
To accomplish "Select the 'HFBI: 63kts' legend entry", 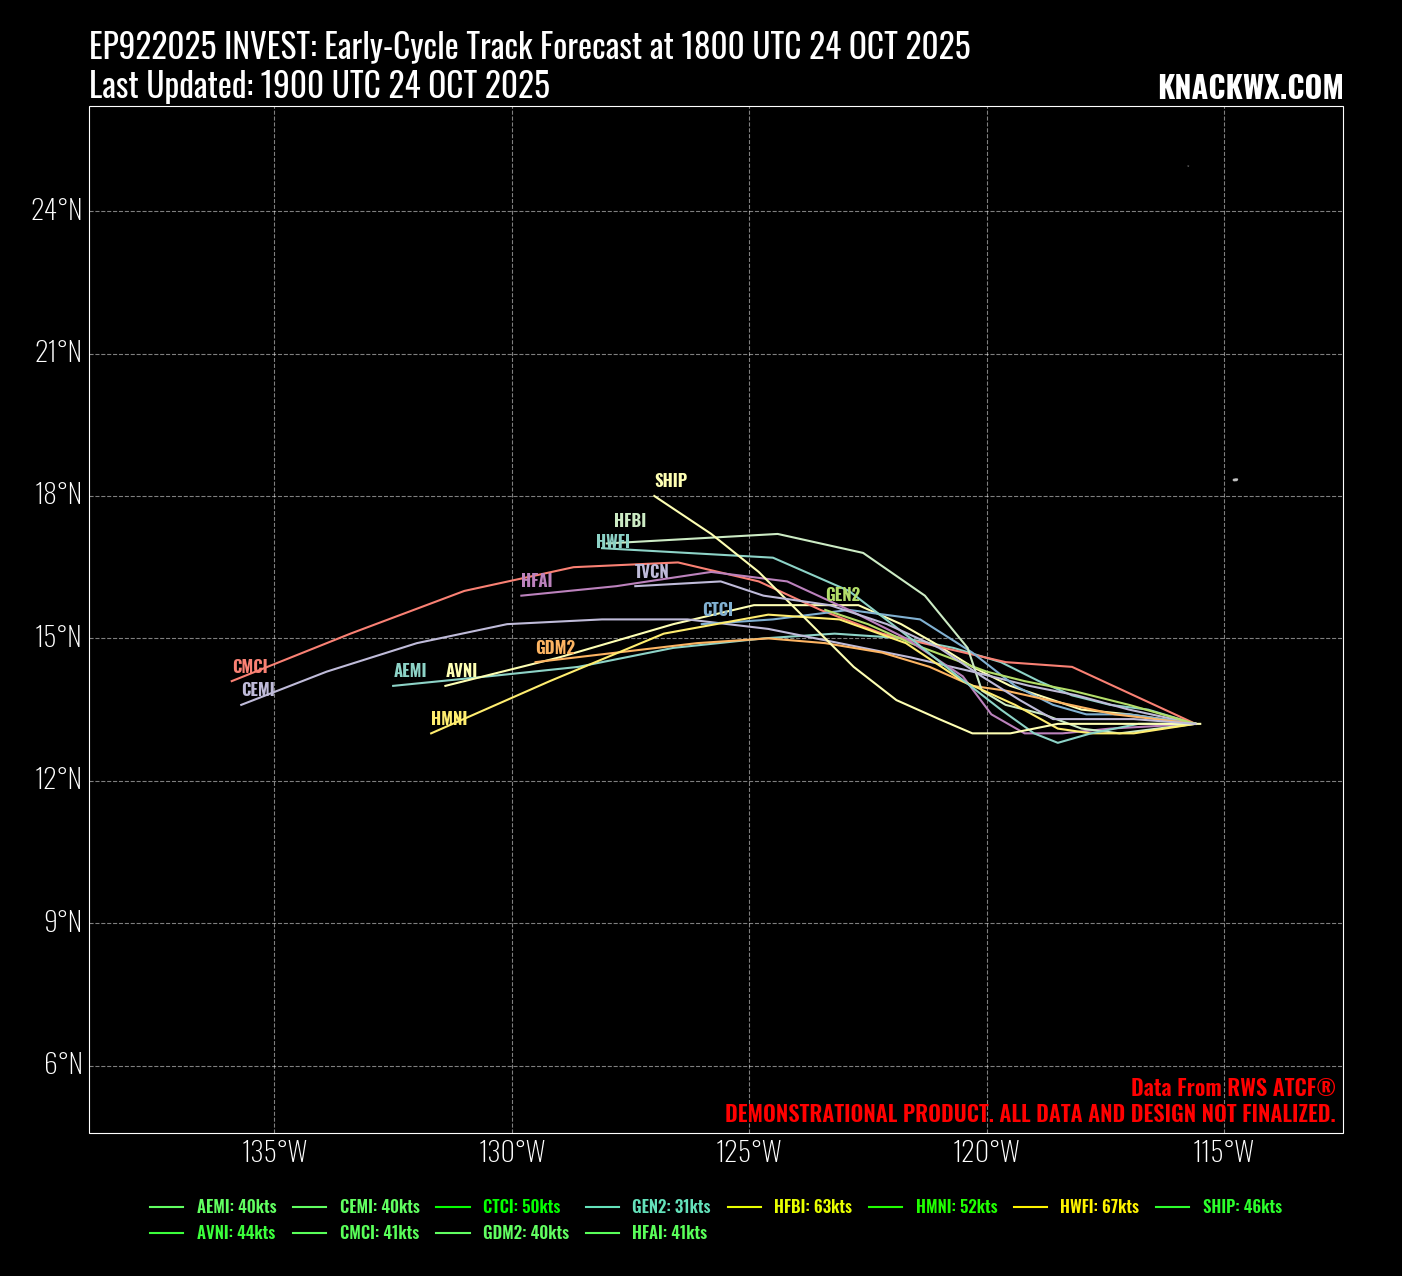I will point(813,1206).
